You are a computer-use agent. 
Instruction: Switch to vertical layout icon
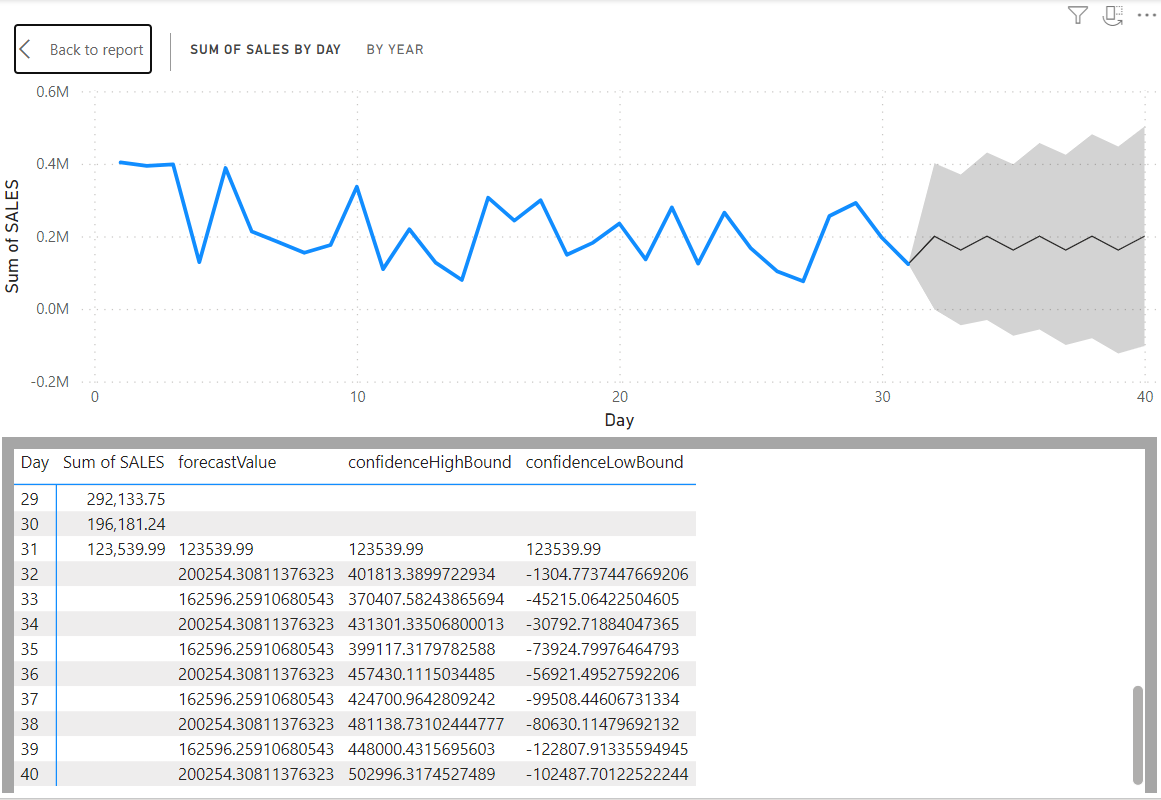point(1112,15)
